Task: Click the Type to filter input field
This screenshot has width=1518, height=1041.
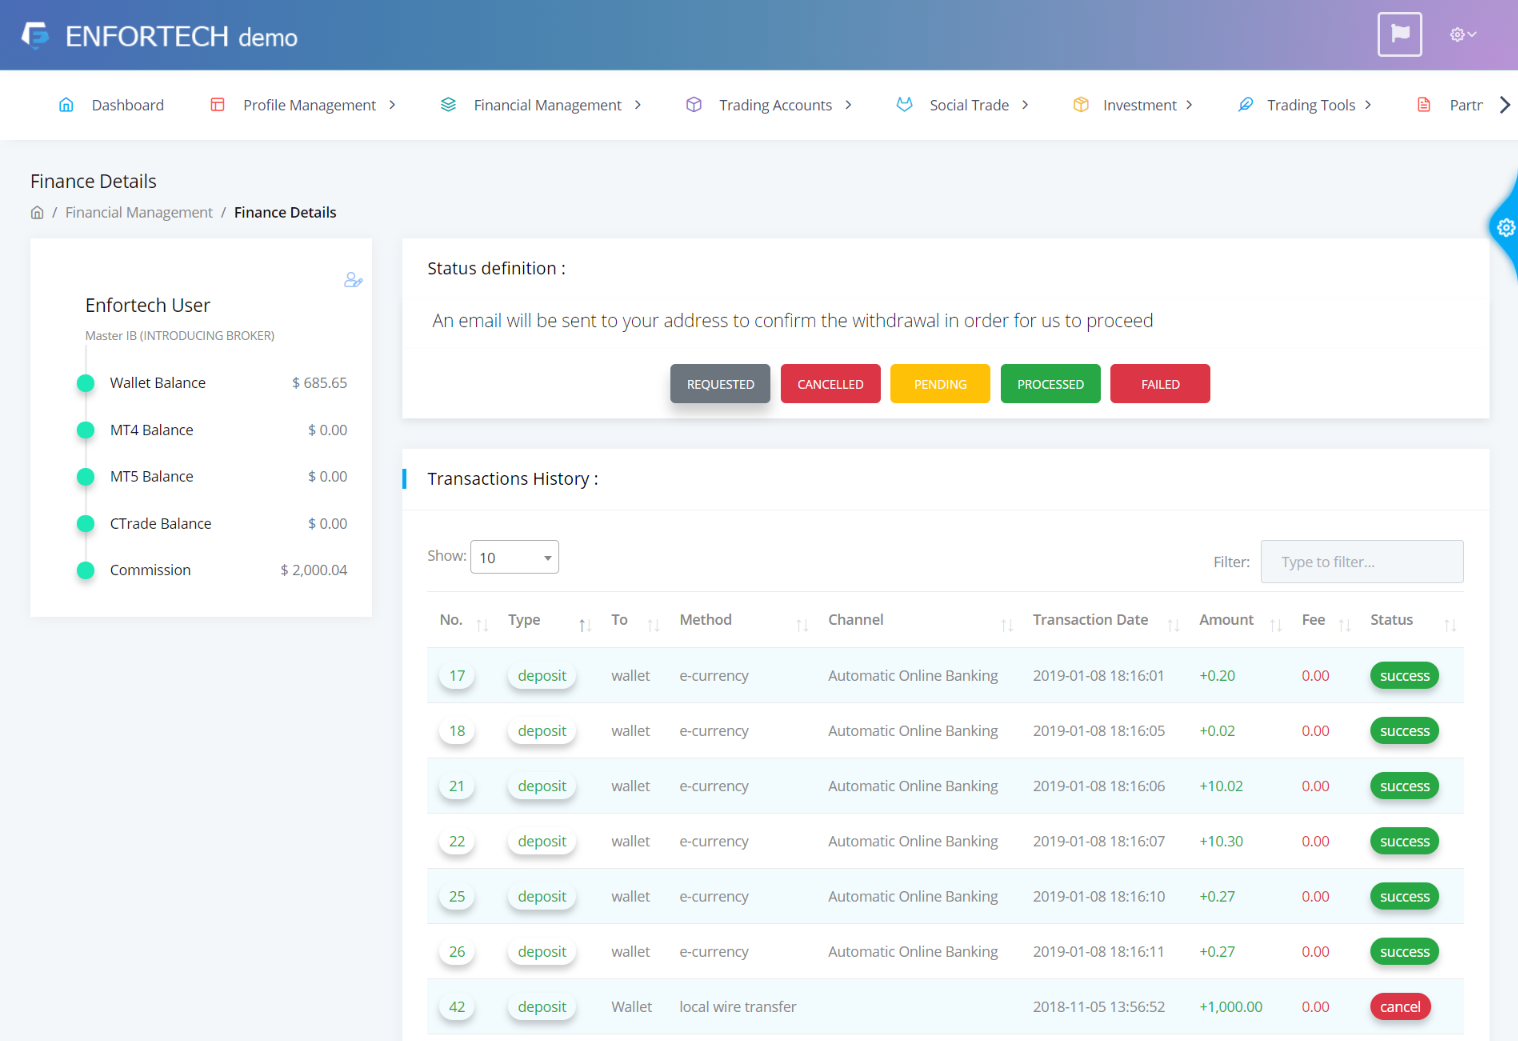Action: pos(1361,562)
